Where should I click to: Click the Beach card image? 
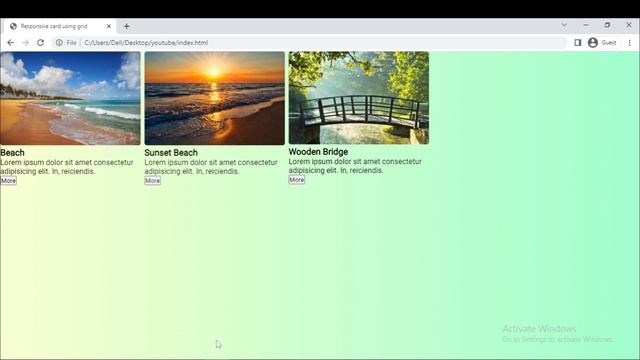coord(70,98)
